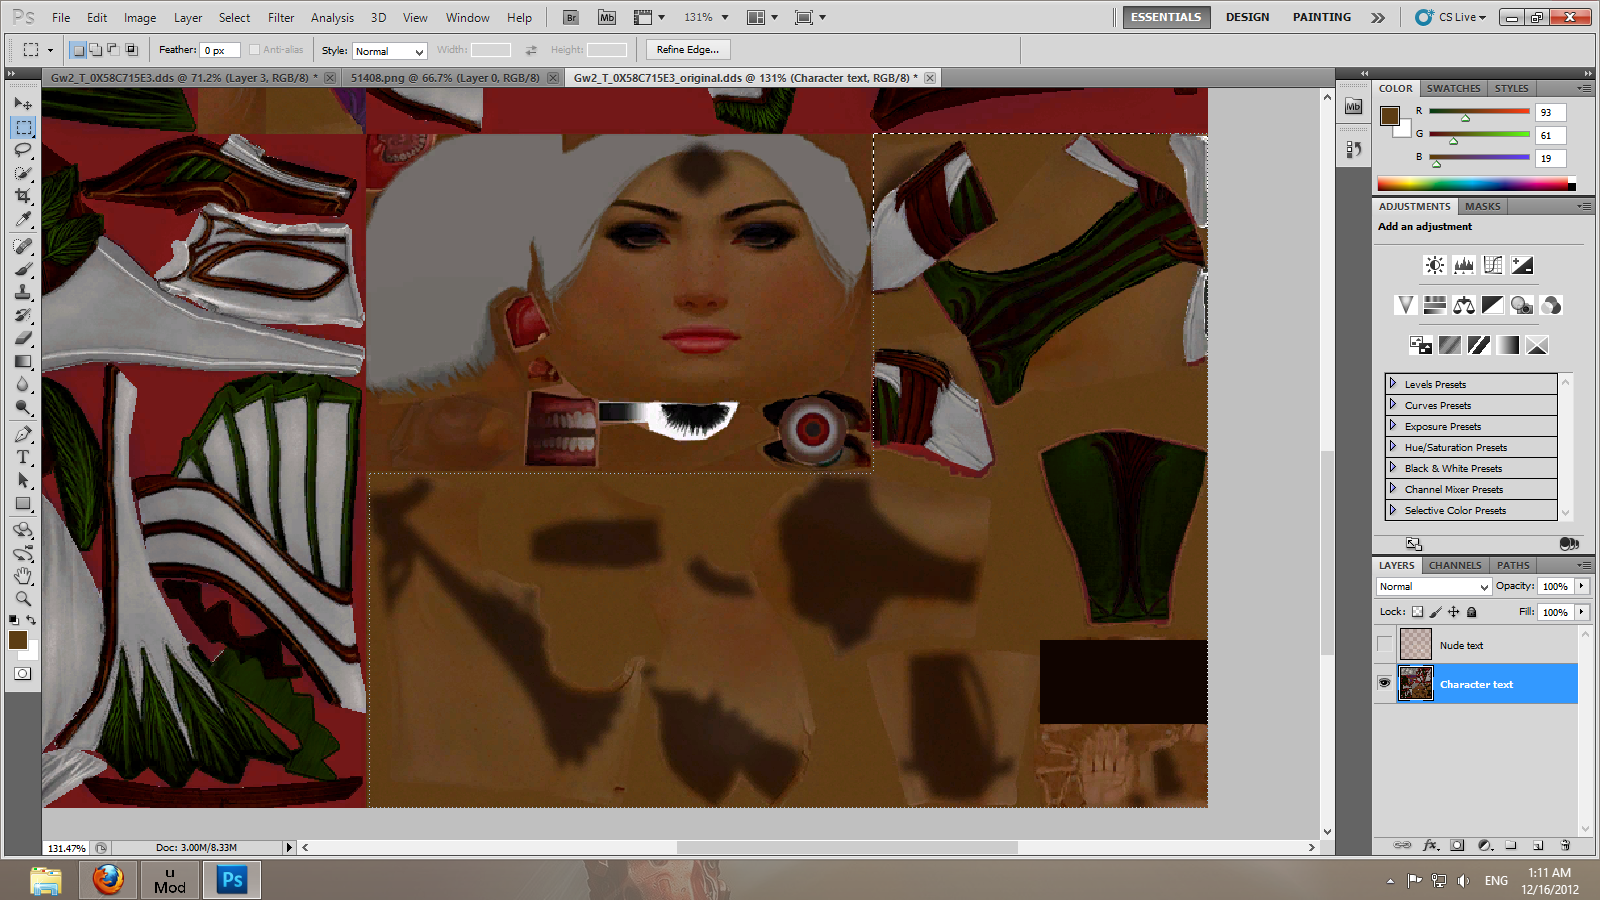Choose the Horizontal Type tool
1600x900 pixels.
pyautogui.click(x=23, y=457)
